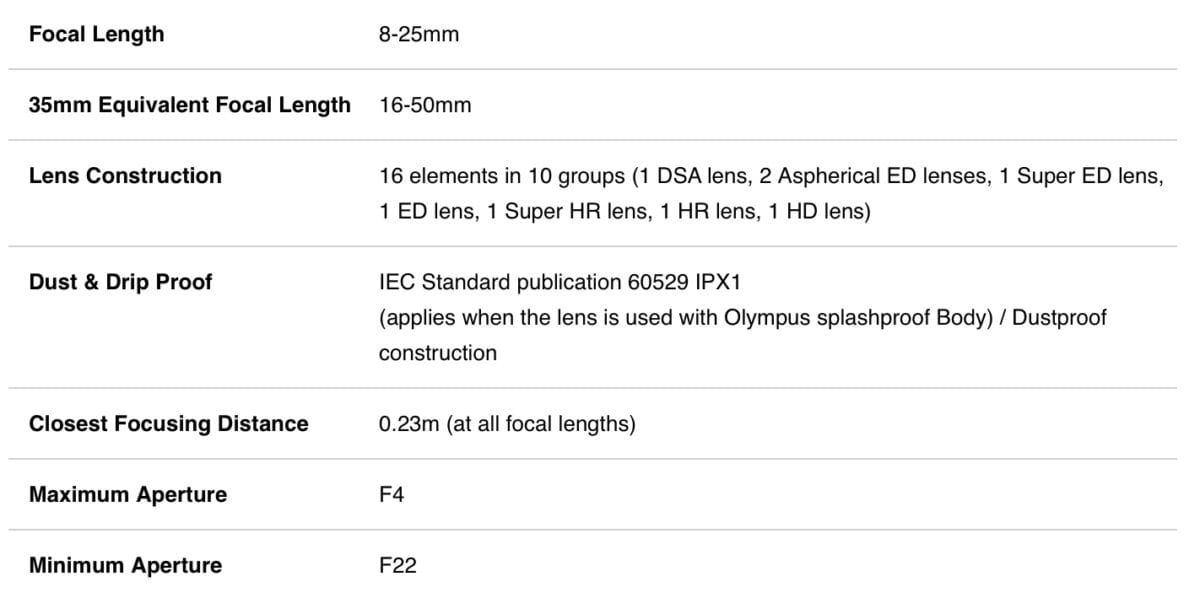Click the at all focal lengths note

coord(541,424)
